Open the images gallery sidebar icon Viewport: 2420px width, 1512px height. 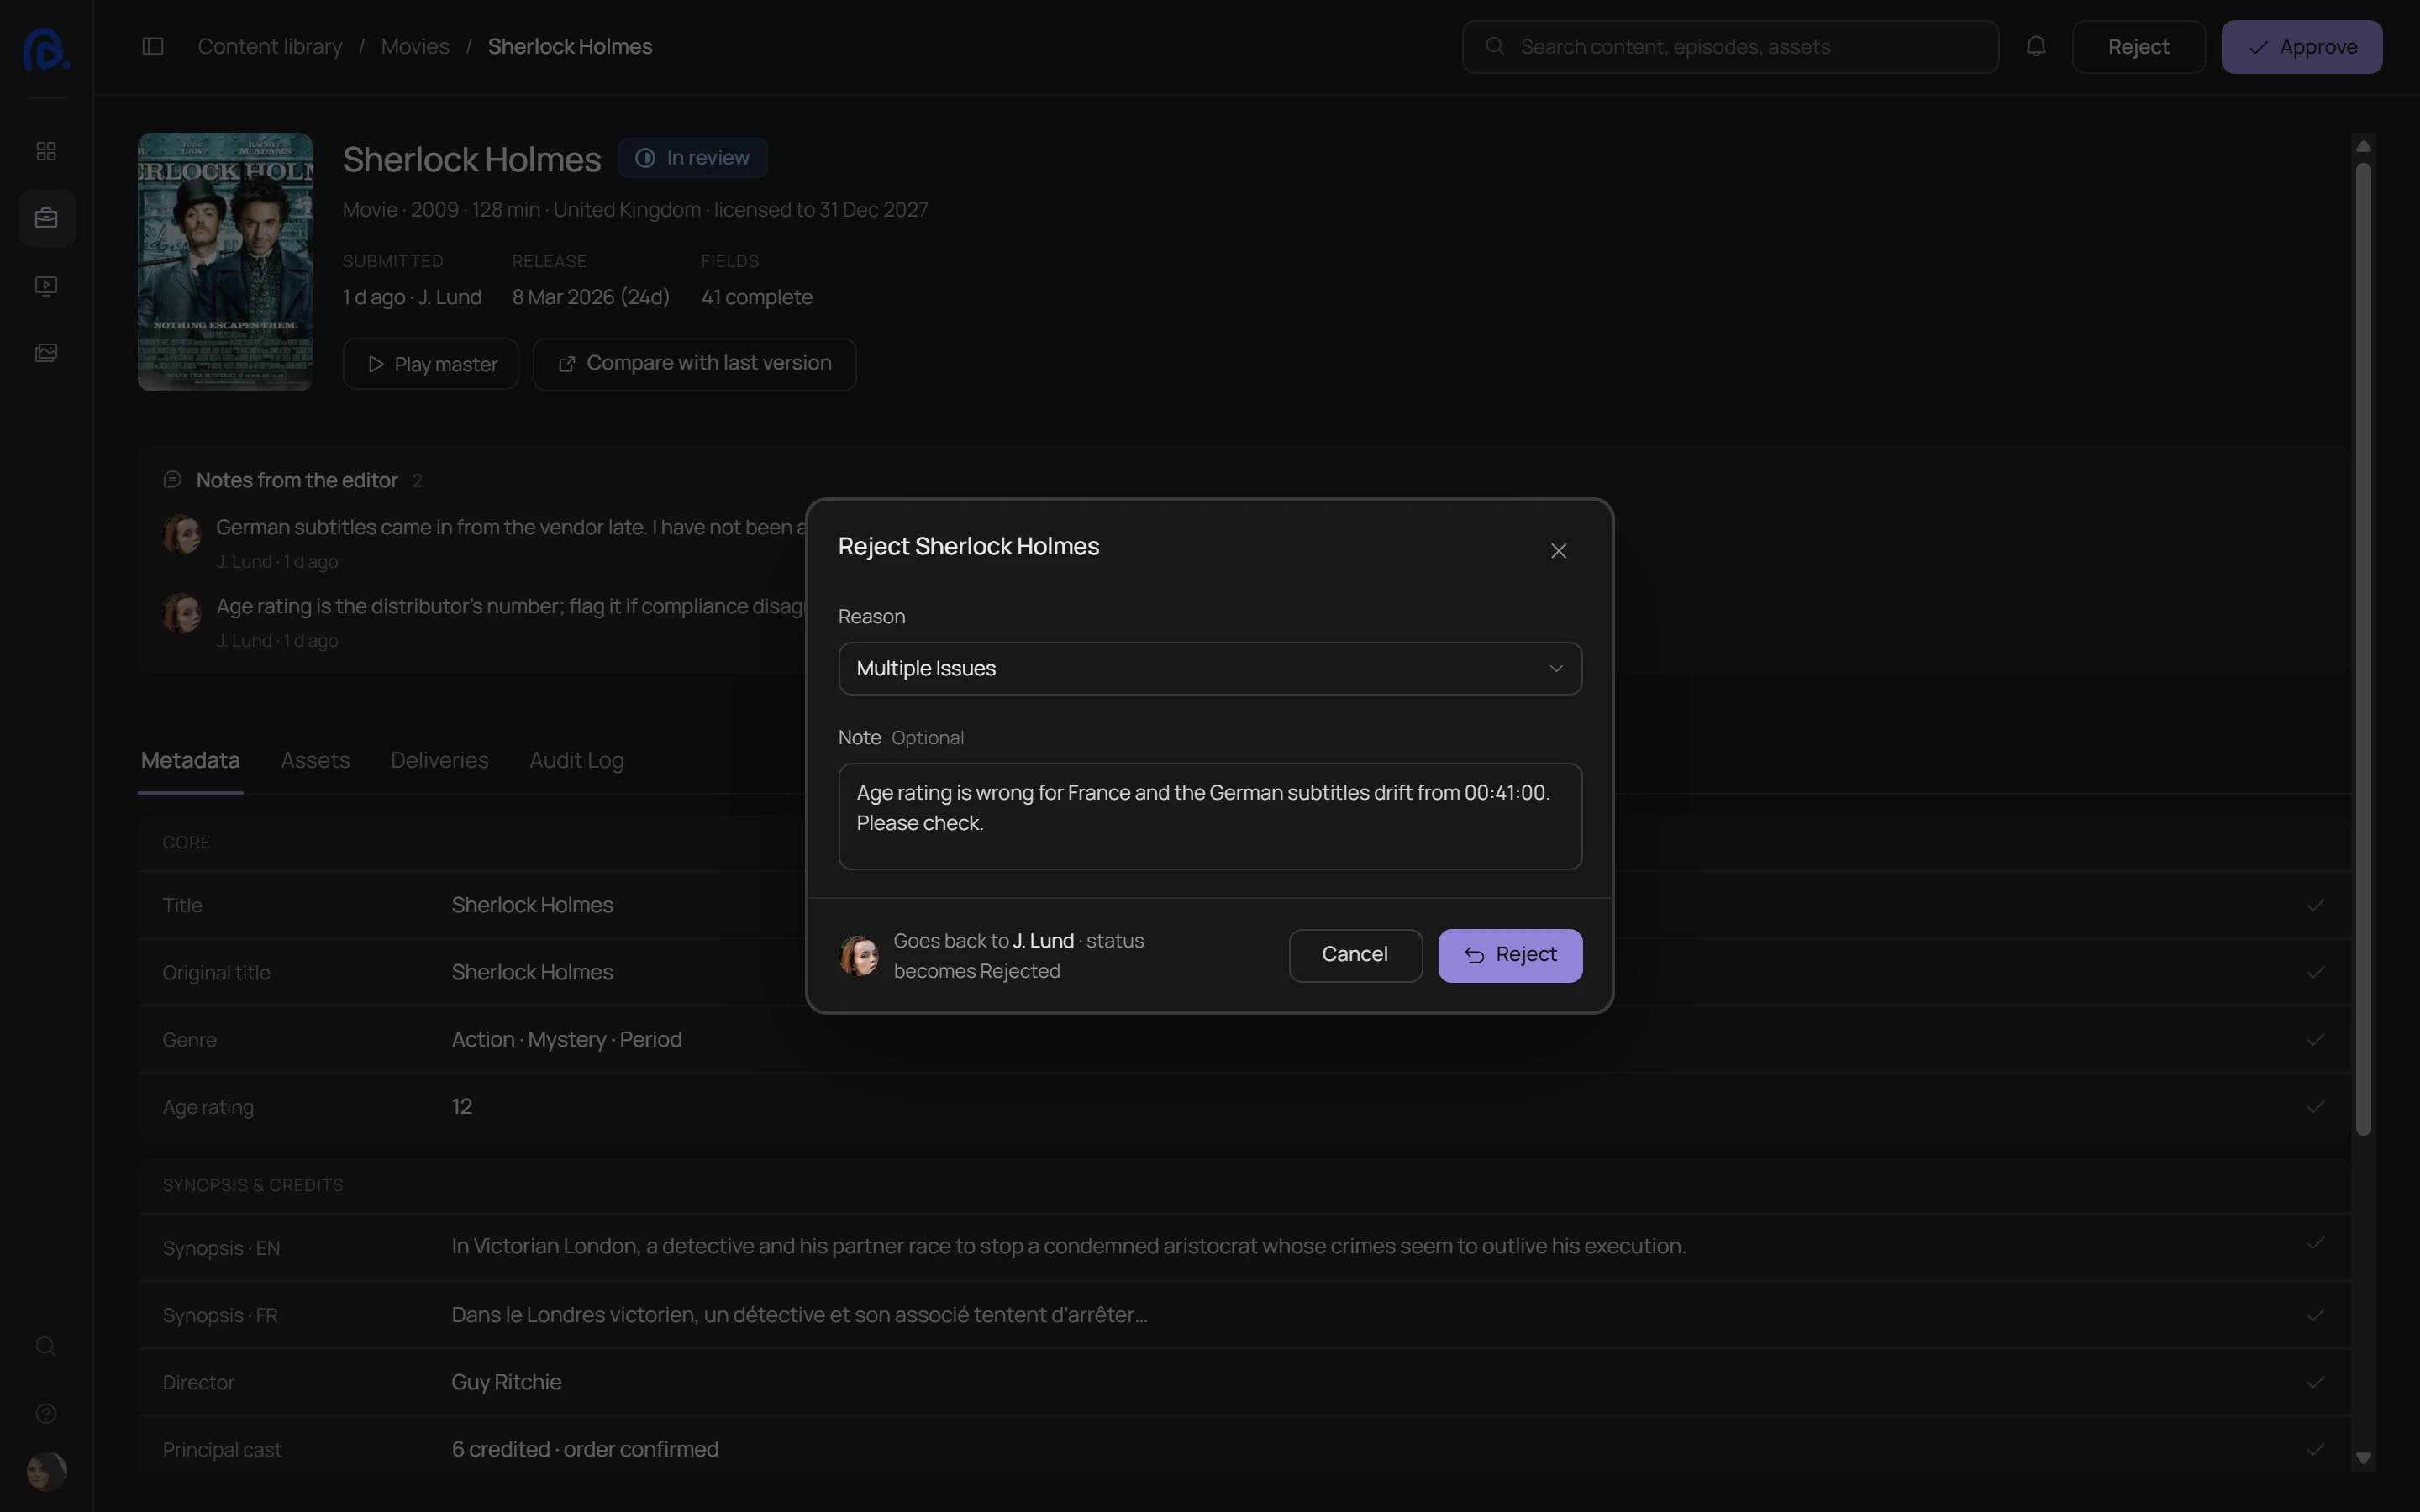(46, 353)
